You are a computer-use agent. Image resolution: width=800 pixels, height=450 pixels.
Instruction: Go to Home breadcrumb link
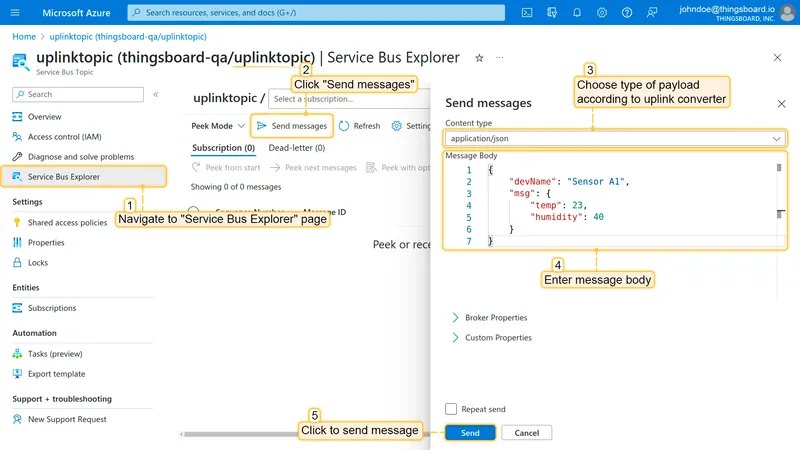coord(24,37)
